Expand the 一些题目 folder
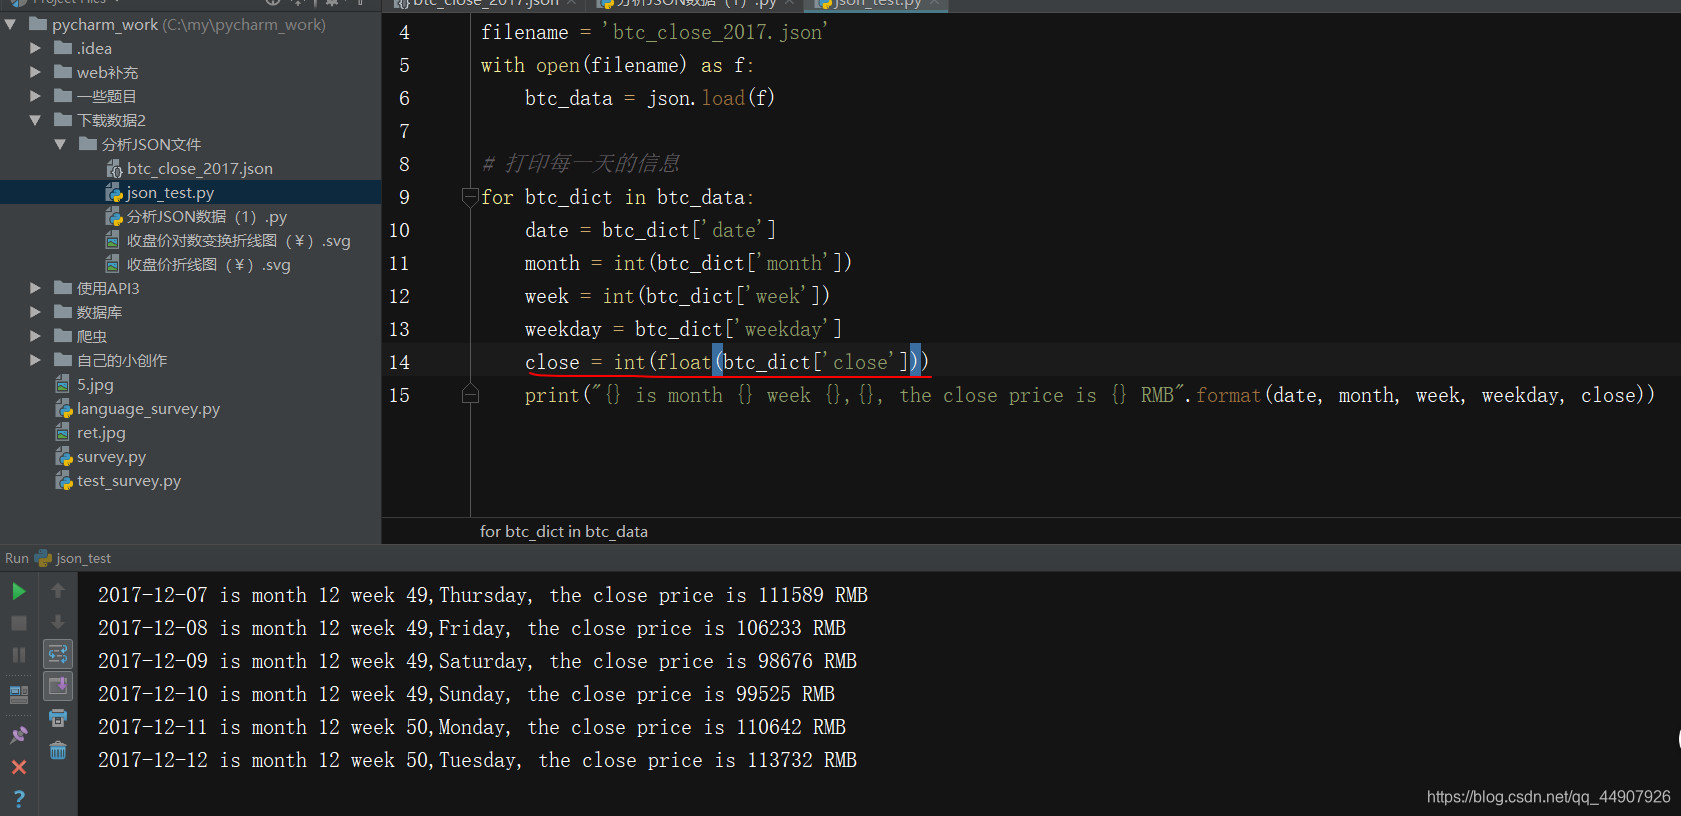This screenshot has width=1681, height=816. click(x=35, y=96)
